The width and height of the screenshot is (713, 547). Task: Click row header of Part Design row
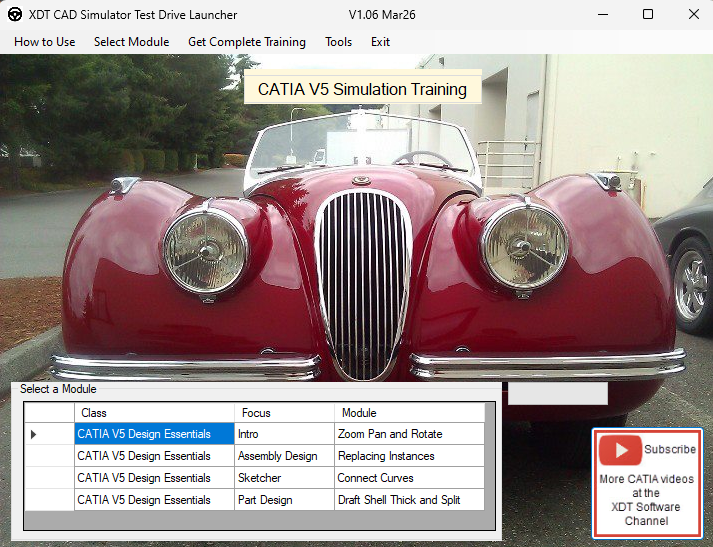(x=49, y=500)
